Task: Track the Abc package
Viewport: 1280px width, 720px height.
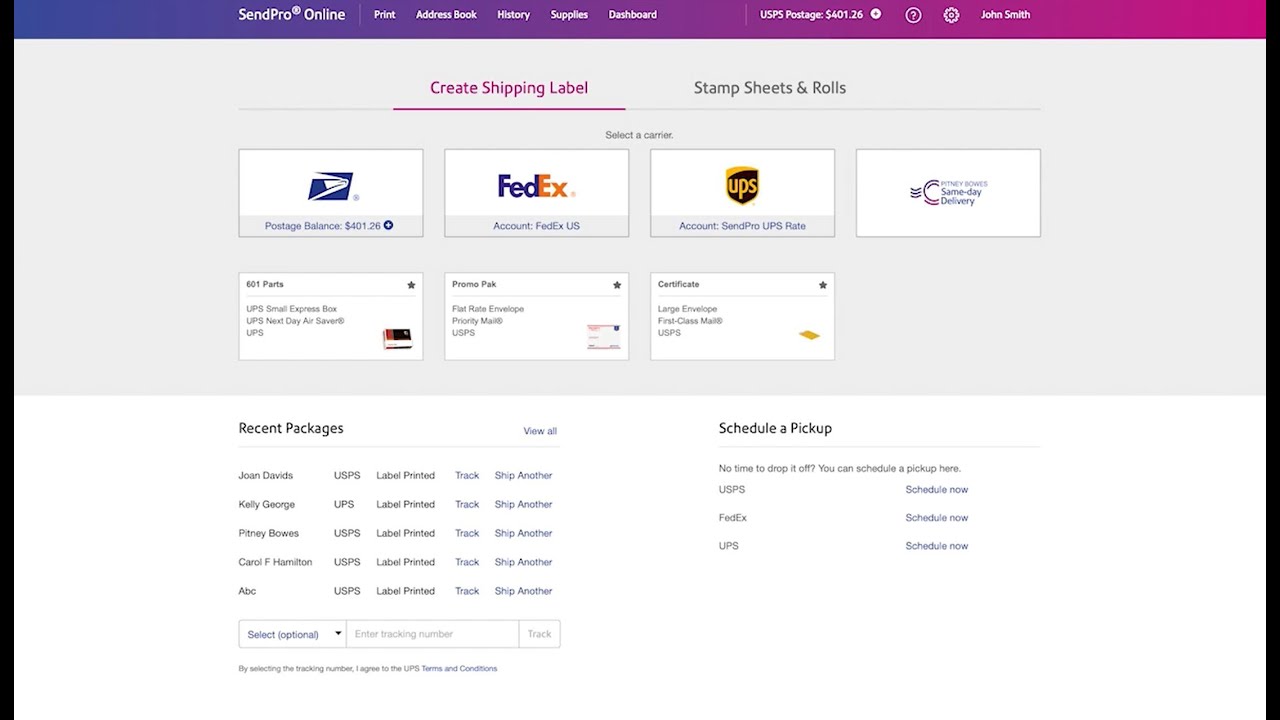Action: click(467, 591)
